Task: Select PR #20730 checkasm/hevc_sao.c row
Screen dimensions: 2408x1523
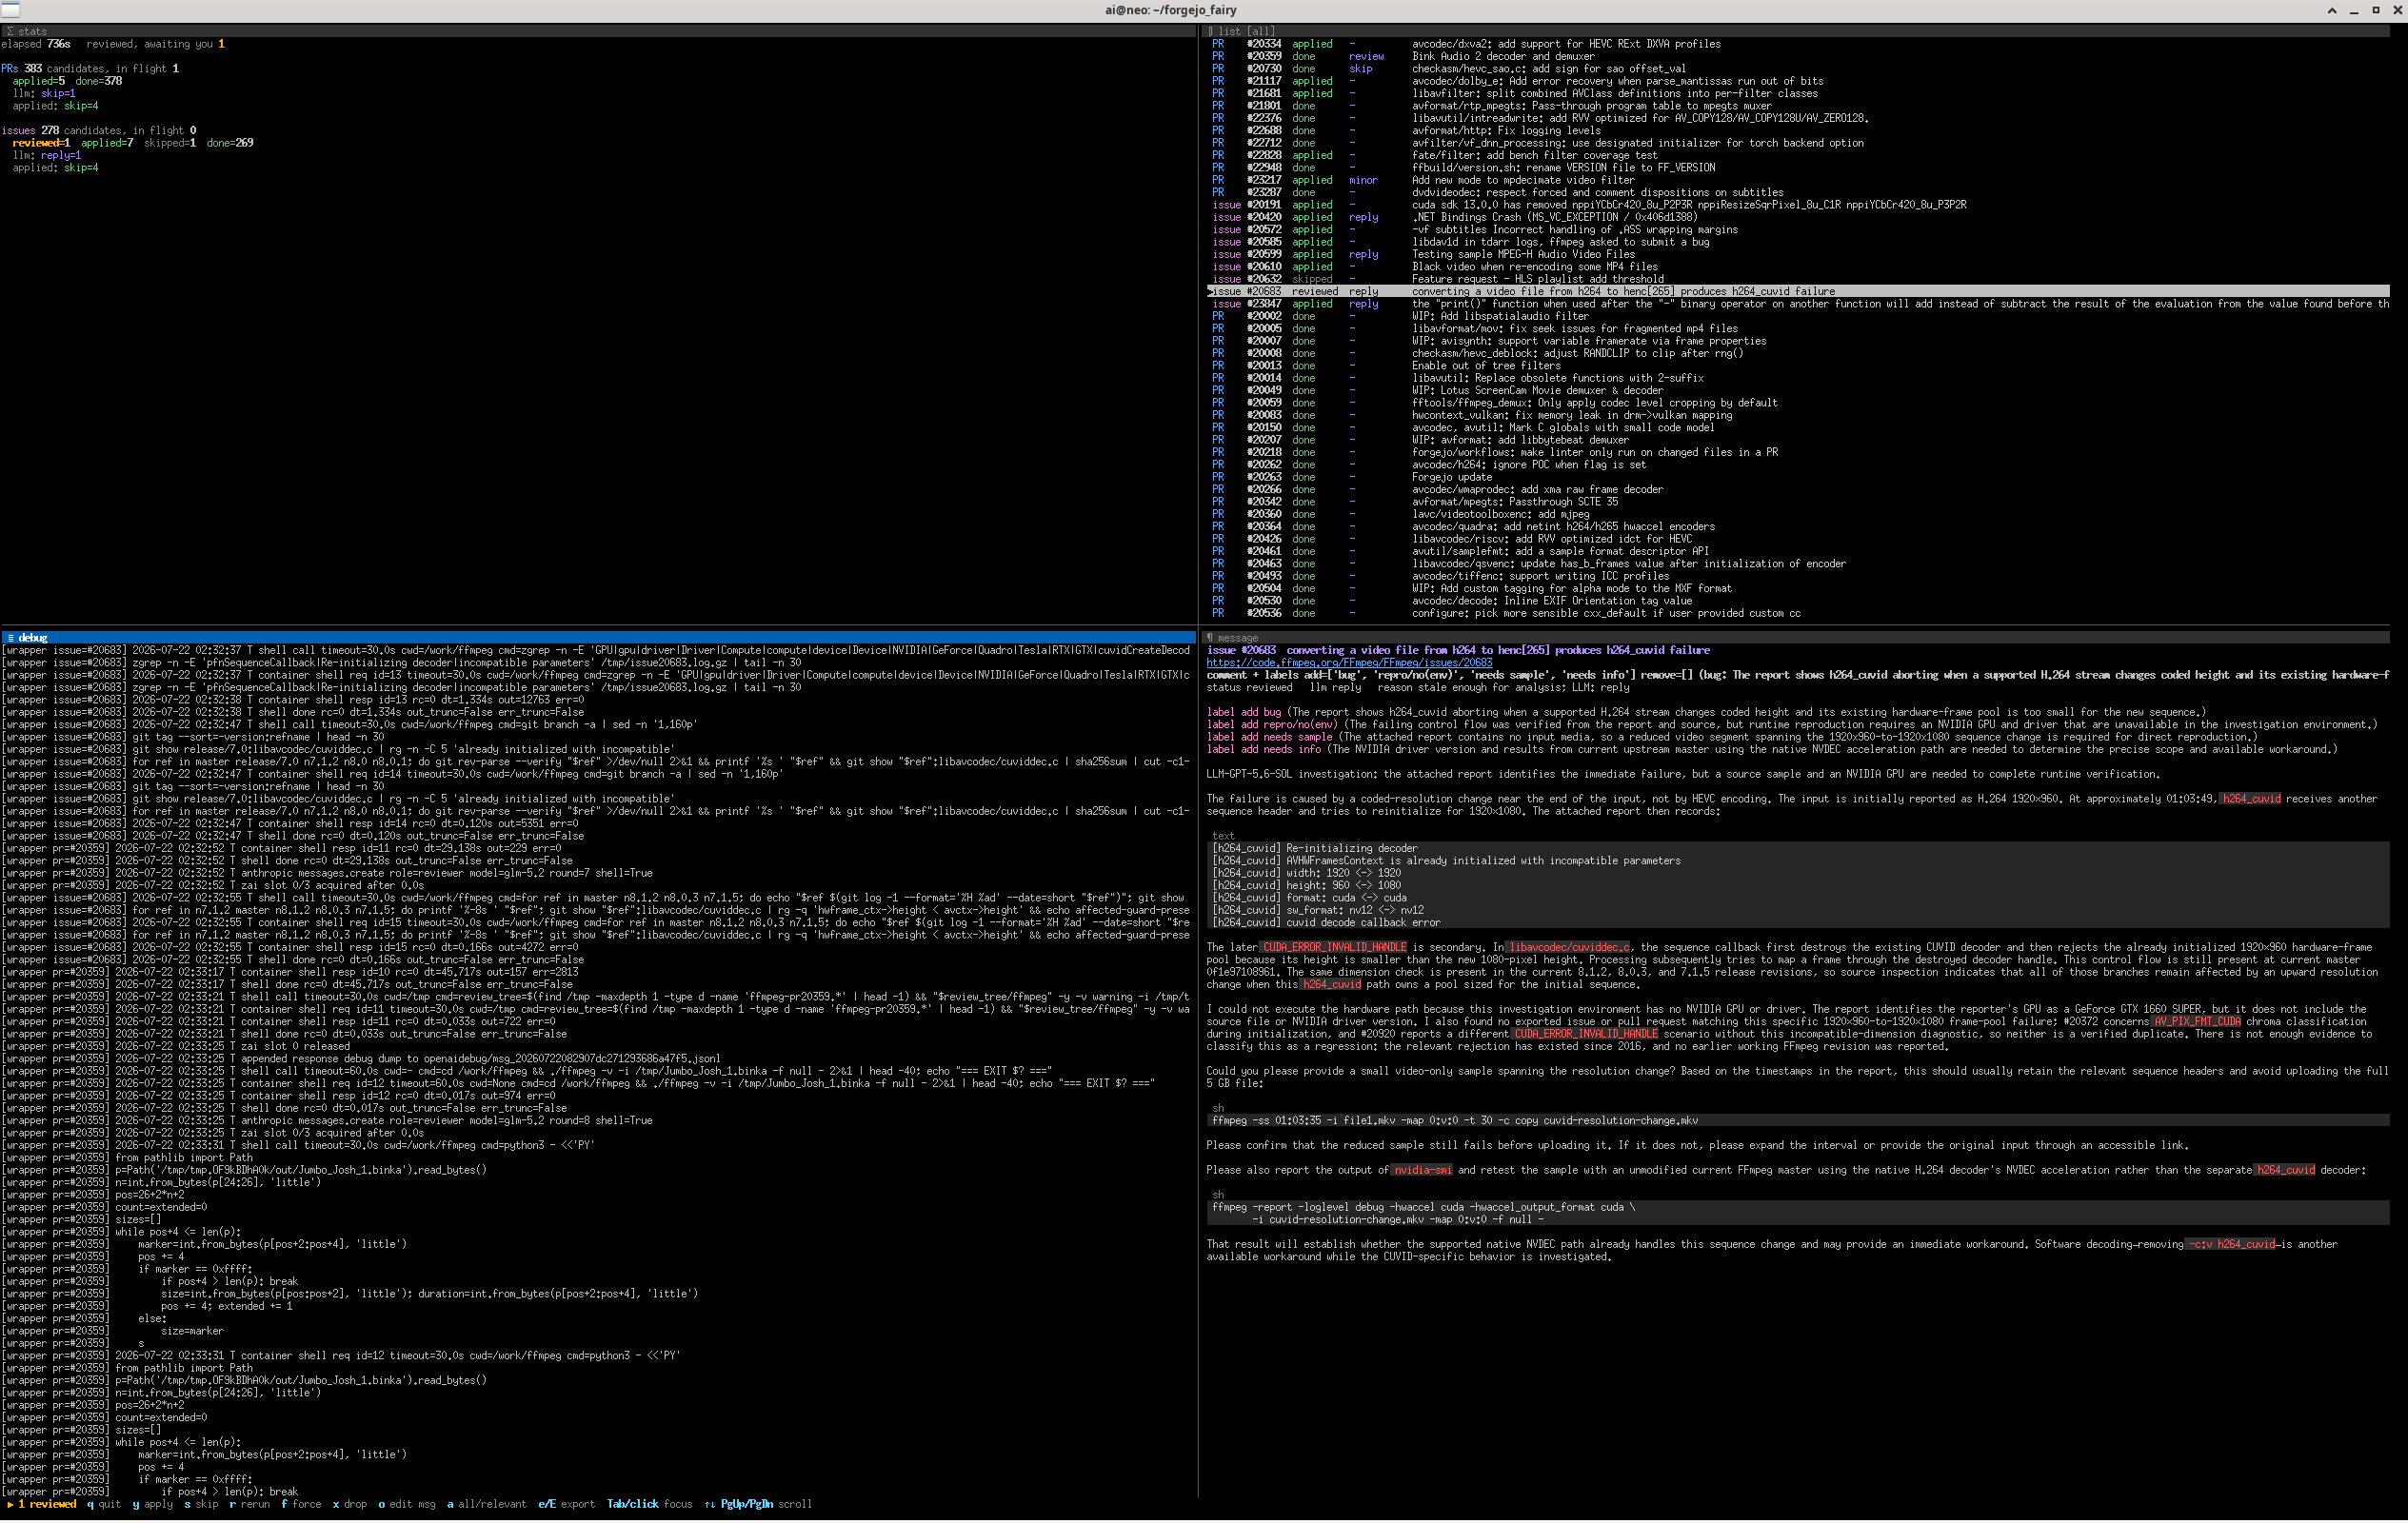Action: [x=1797, y=69]
